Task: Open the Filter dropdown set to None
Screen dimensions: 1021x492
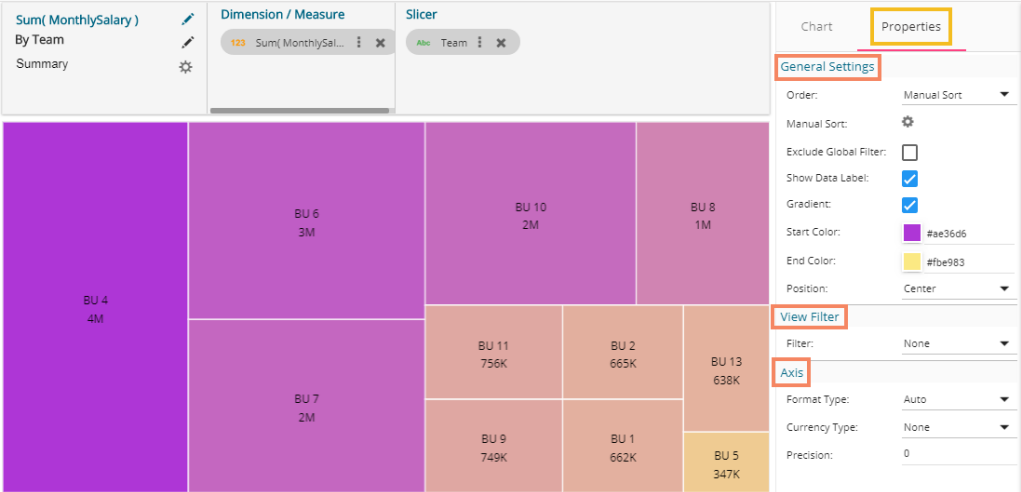Action: [x=956, y=343]
